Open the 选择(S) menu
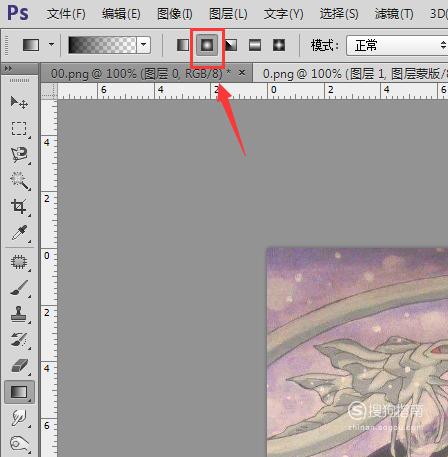448x457 pixels. [x=339, y=14]
